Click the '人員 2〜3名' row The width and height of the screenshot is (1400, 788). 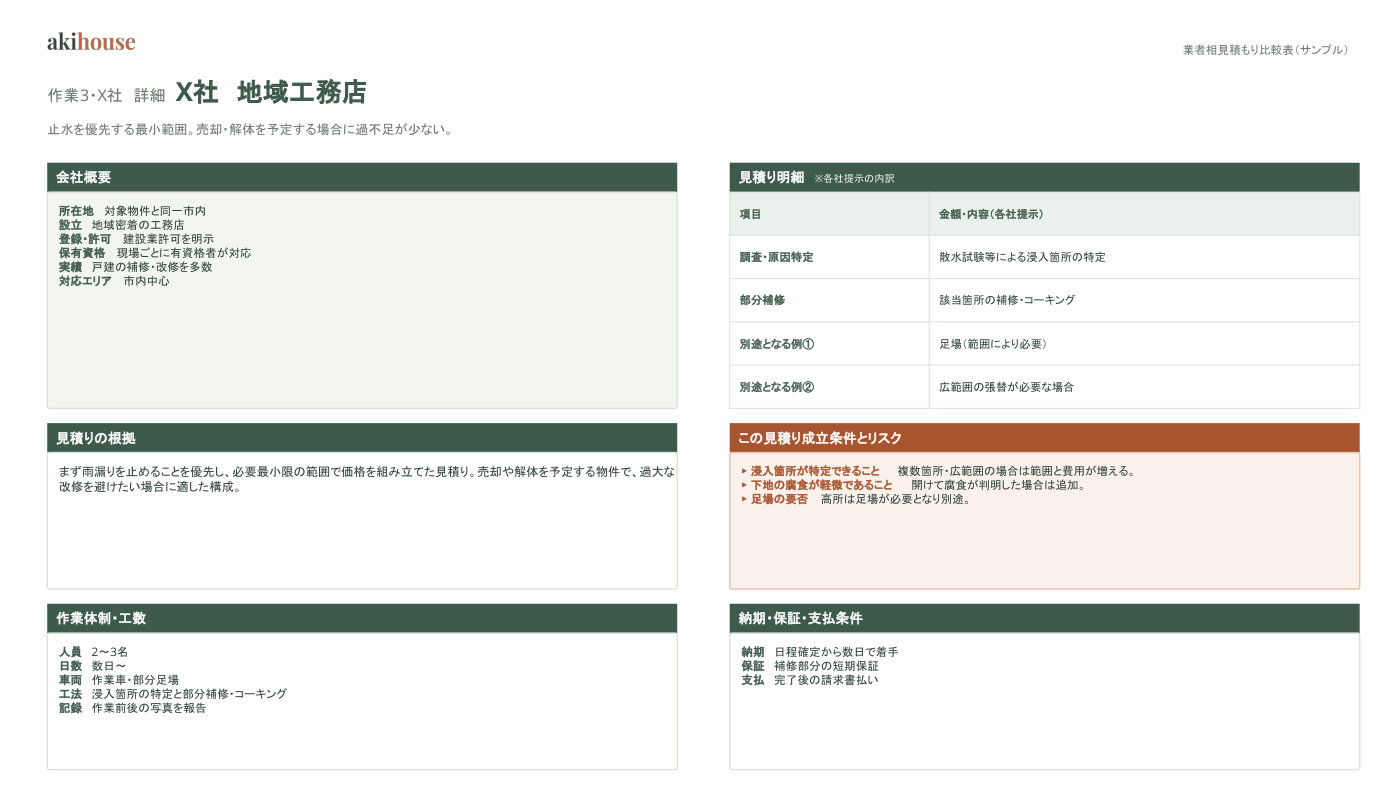94,652
